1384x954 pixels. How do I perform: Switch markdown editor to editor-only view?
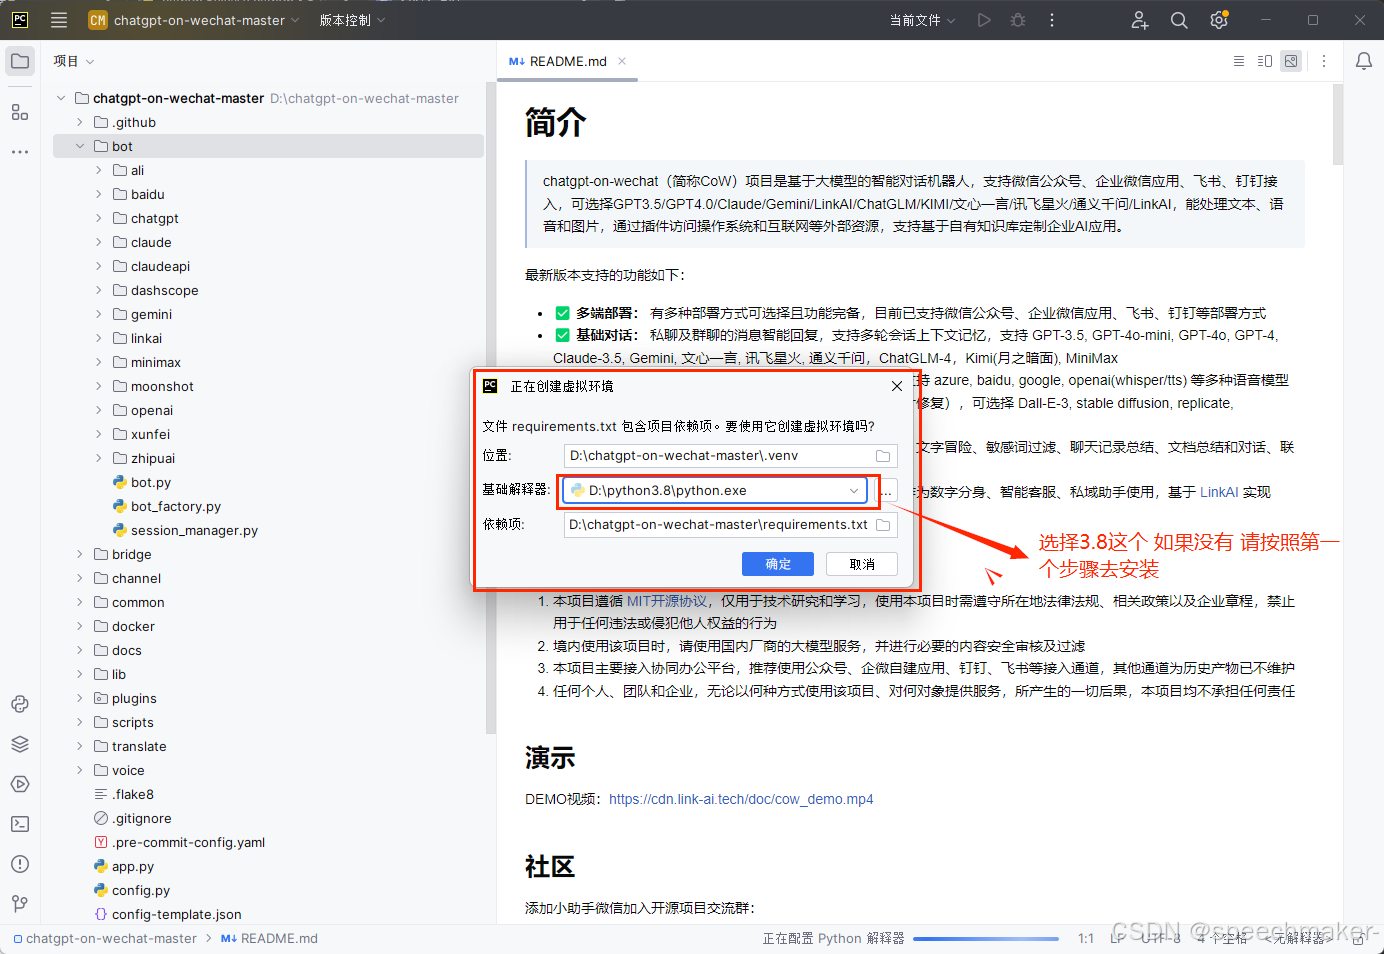click(x=1239, y=61)
